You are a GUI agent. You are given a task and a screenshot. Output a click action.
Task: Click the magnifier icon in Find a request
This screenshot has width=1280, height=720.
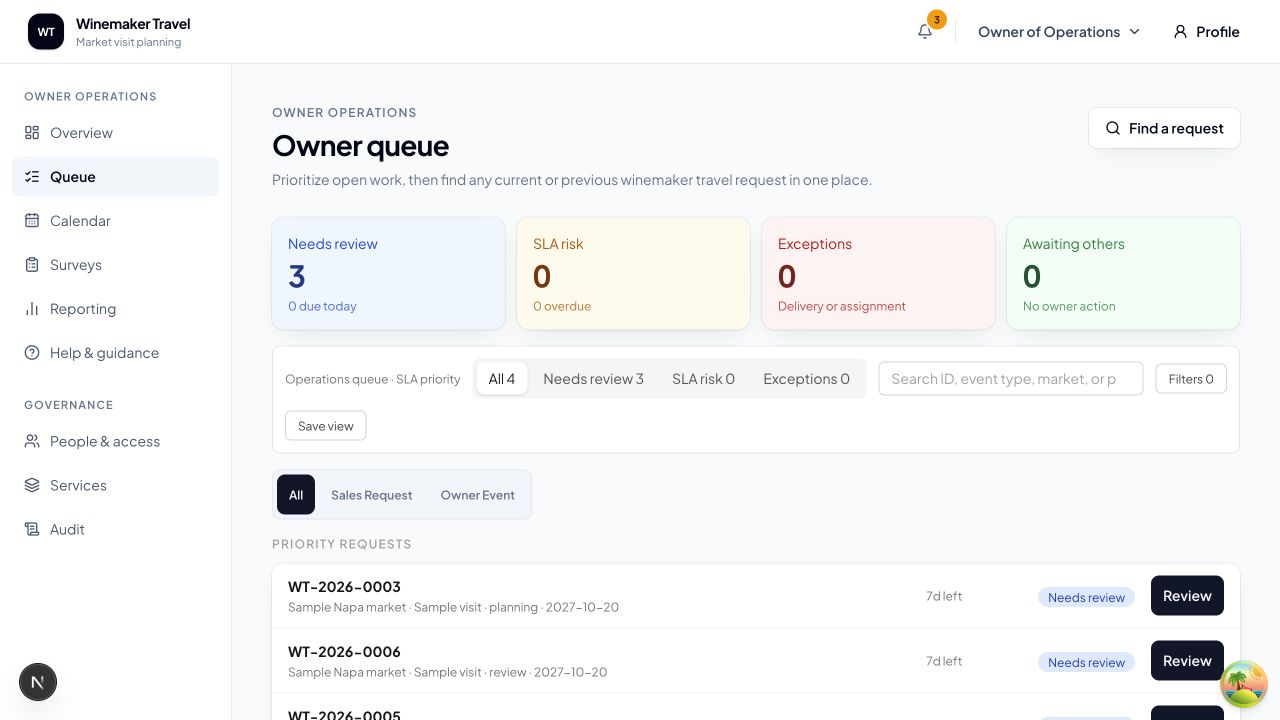(1113, 128)
